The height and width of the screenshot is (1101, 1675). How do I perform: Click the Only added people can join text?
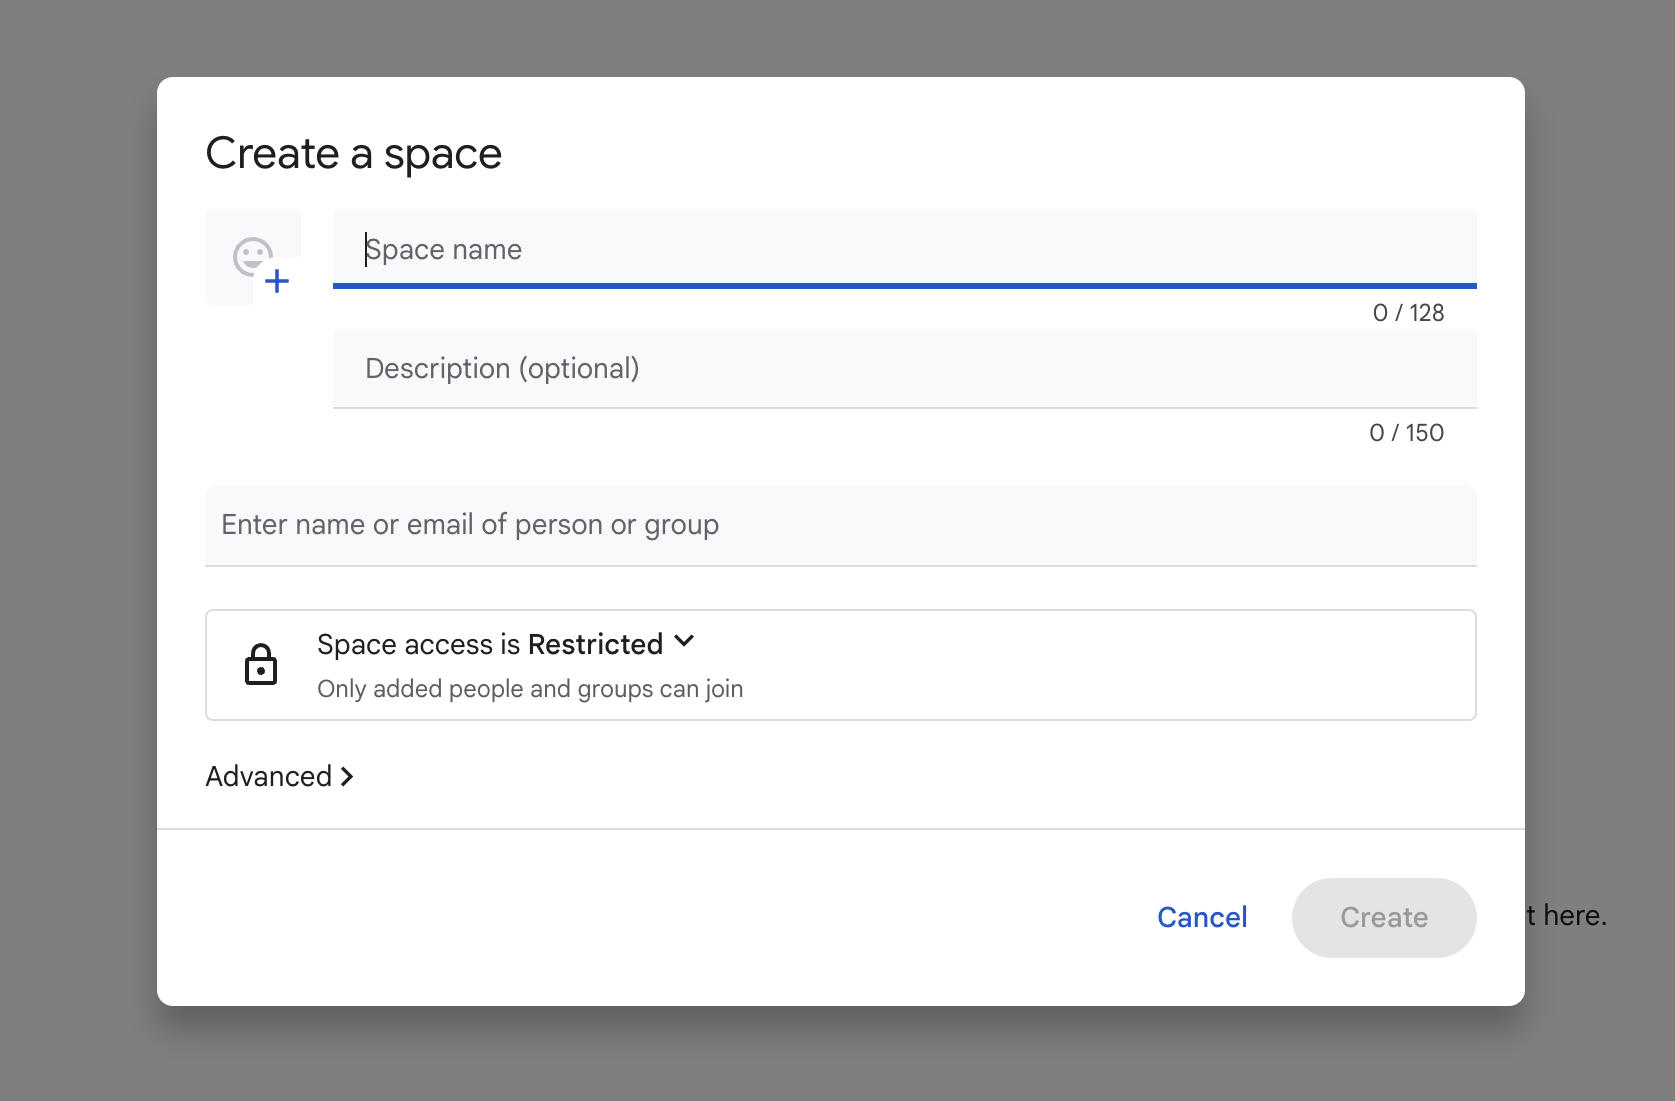pyautogui.click(x=529, y=689)
